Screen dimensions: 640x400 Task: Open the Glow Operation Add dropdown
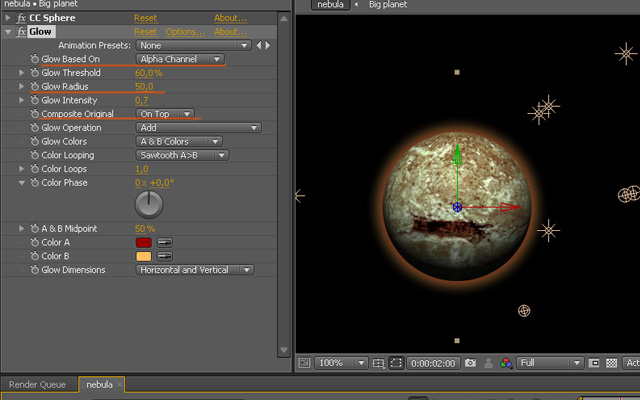198,128
